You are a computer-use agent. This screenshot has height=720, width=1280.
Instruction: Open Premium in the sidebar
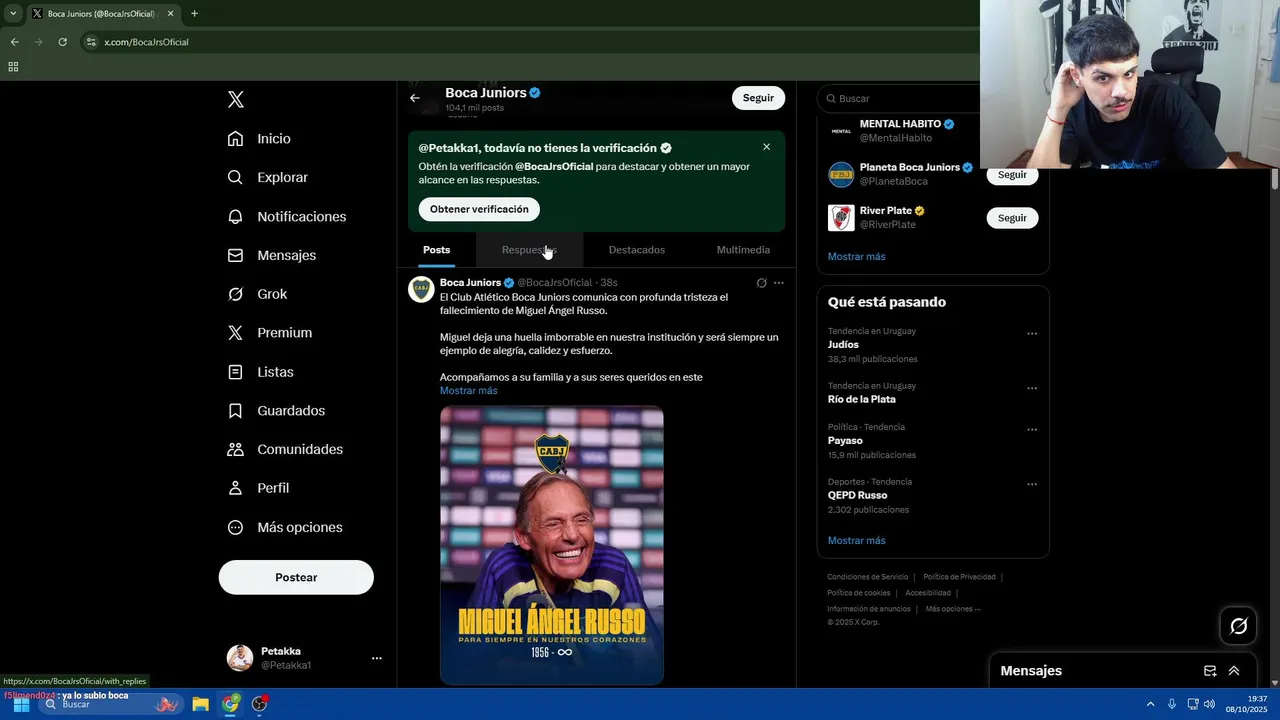[x=270, y=333]
